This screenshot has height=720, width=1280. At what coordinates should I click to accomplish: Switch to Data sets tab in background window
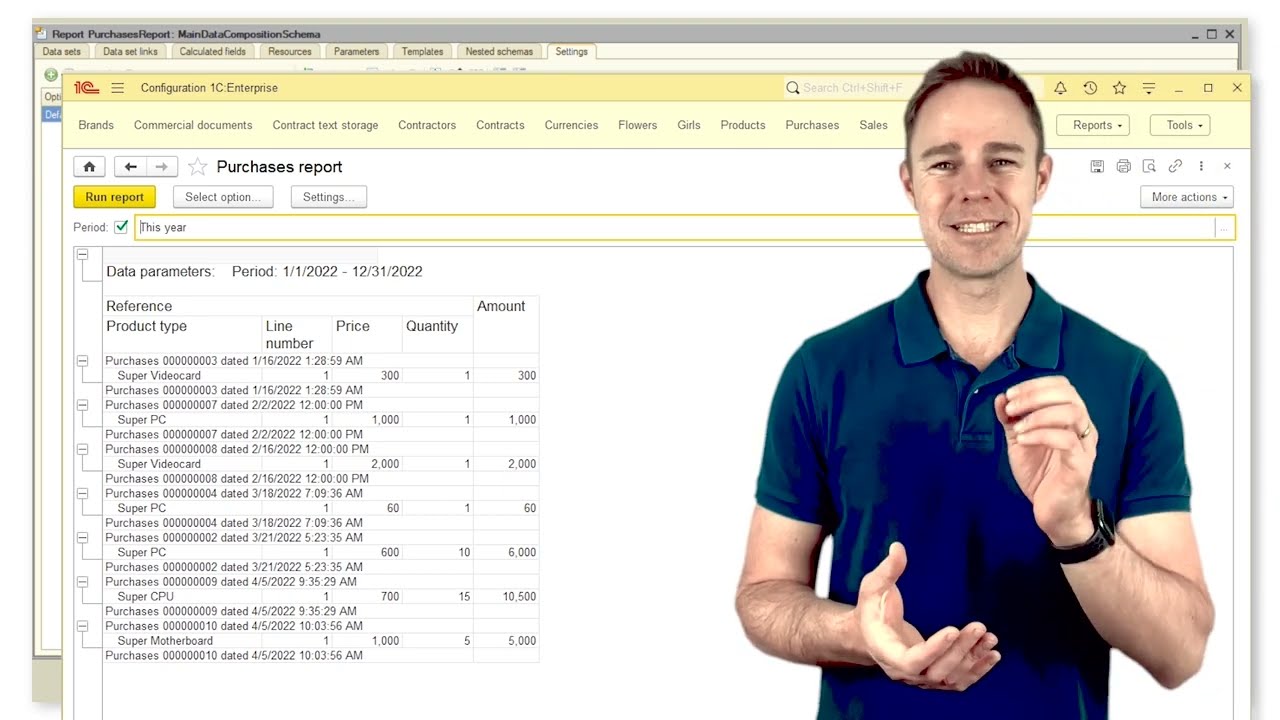click(62, 52)
